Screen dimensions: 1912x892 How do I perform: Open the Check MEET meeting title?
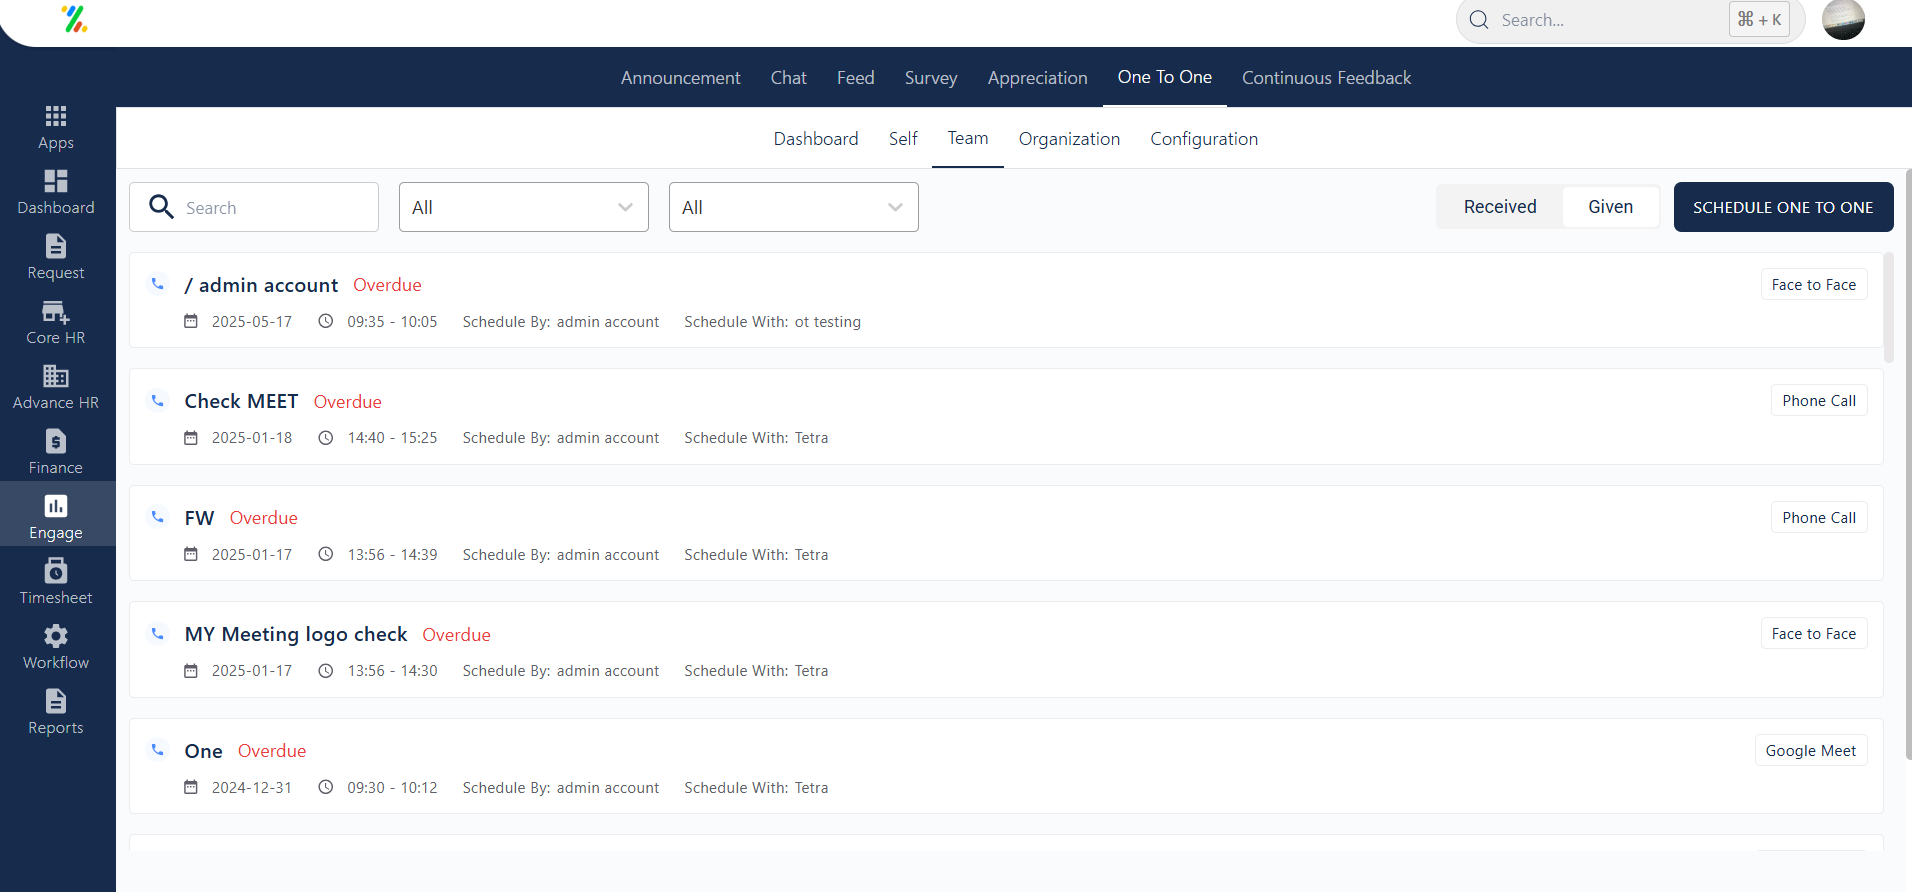(241, 401)
